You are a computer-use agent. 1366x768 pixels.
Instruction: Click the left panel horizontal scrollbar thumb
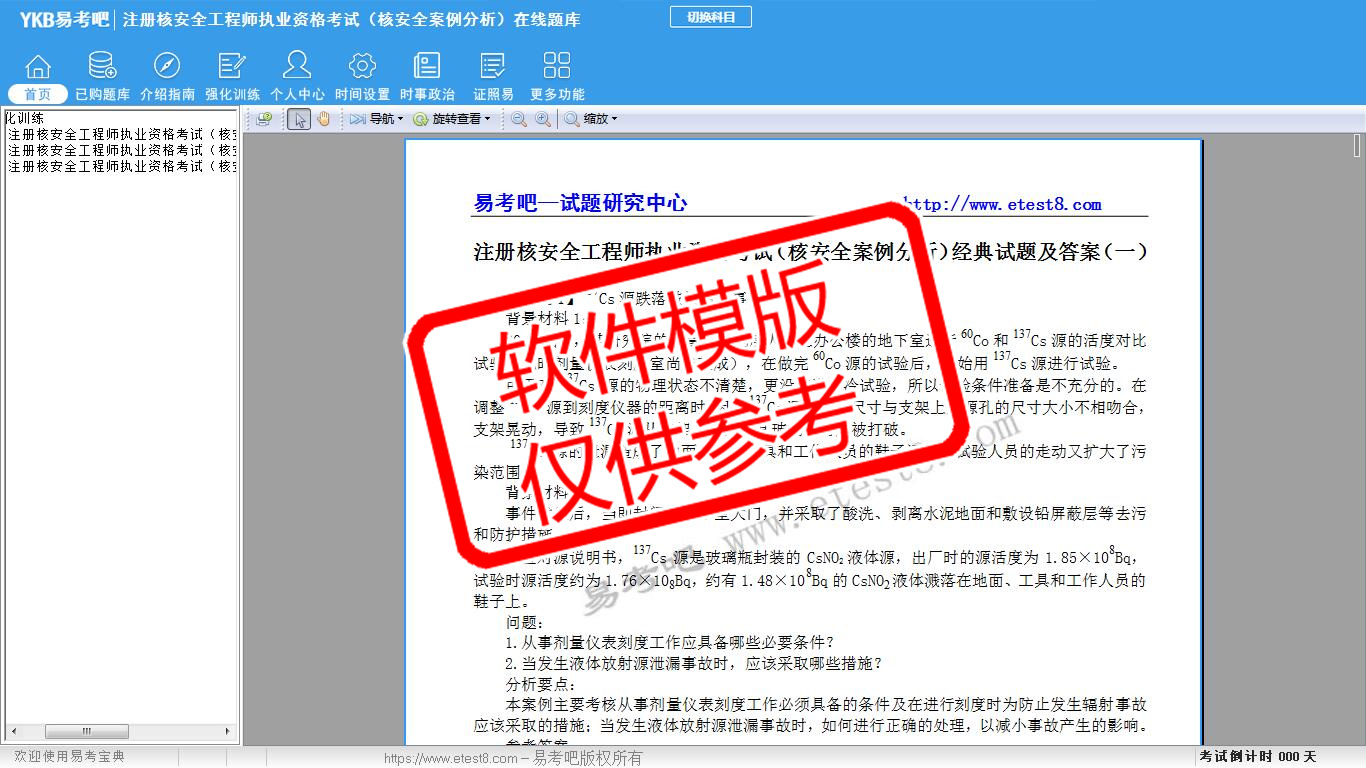point(87,732)
